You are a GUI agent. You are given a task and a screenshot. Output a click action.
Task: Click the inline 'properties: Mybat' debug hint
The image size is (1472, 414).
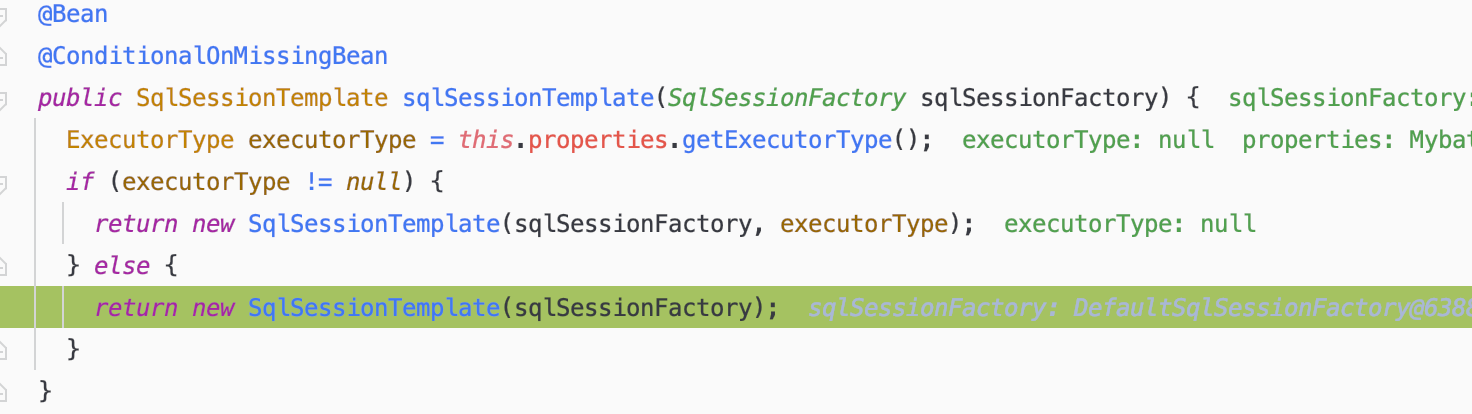pos(1356,140)
